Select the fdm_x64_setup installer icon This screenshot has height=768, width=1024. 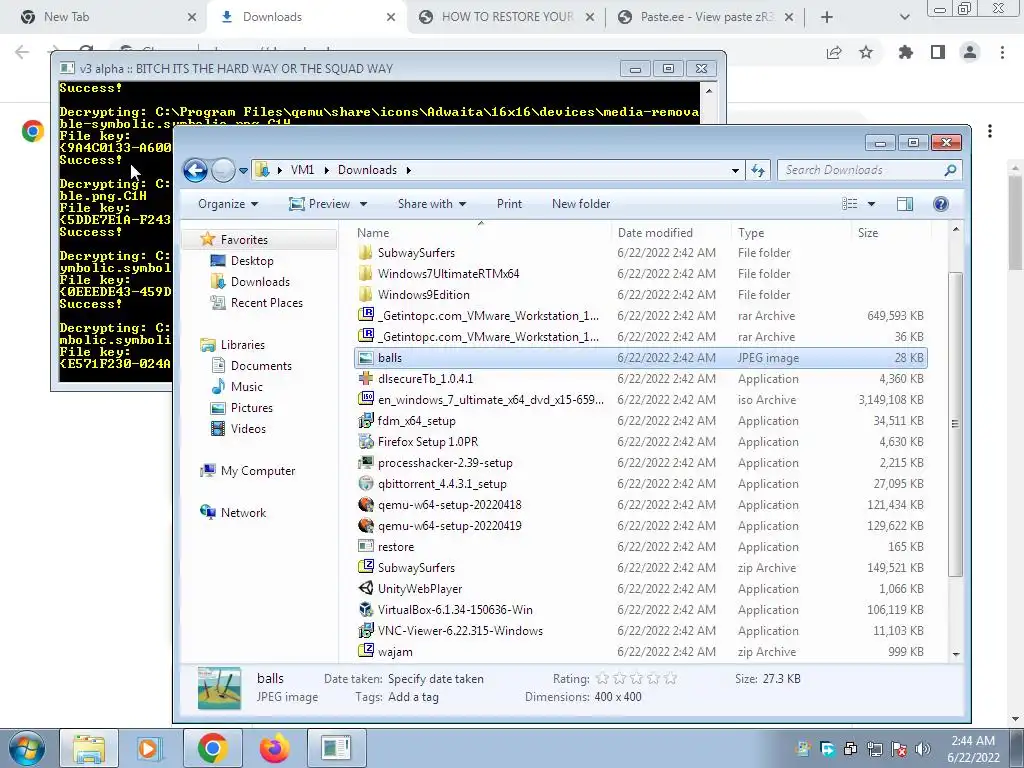(366, 421)
